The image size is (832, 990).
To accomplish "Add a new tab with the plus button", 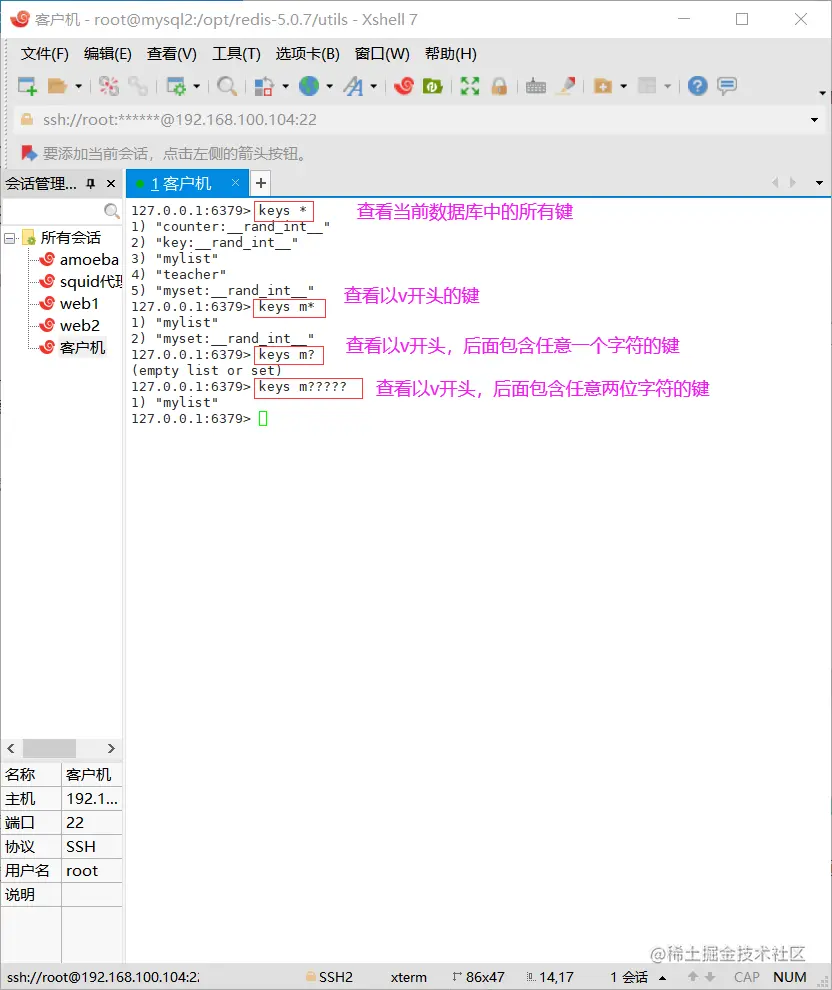I will click(x=261, y=184).
